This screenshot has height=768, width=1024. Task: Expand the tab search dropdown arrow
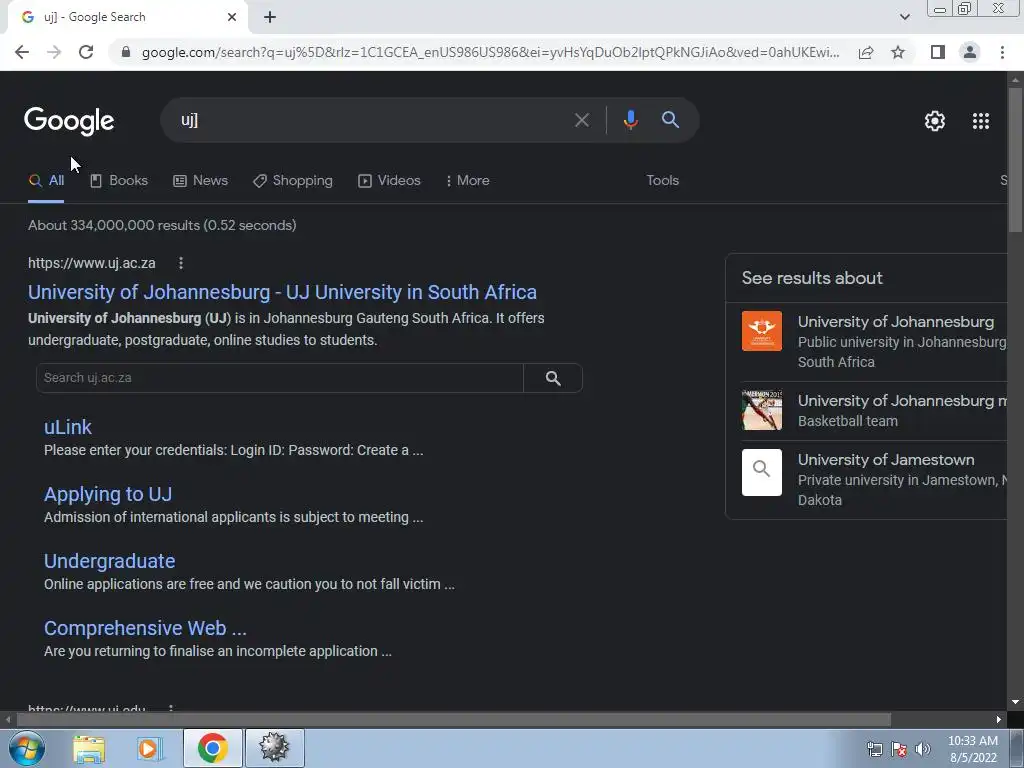click(x=904, y=17)
